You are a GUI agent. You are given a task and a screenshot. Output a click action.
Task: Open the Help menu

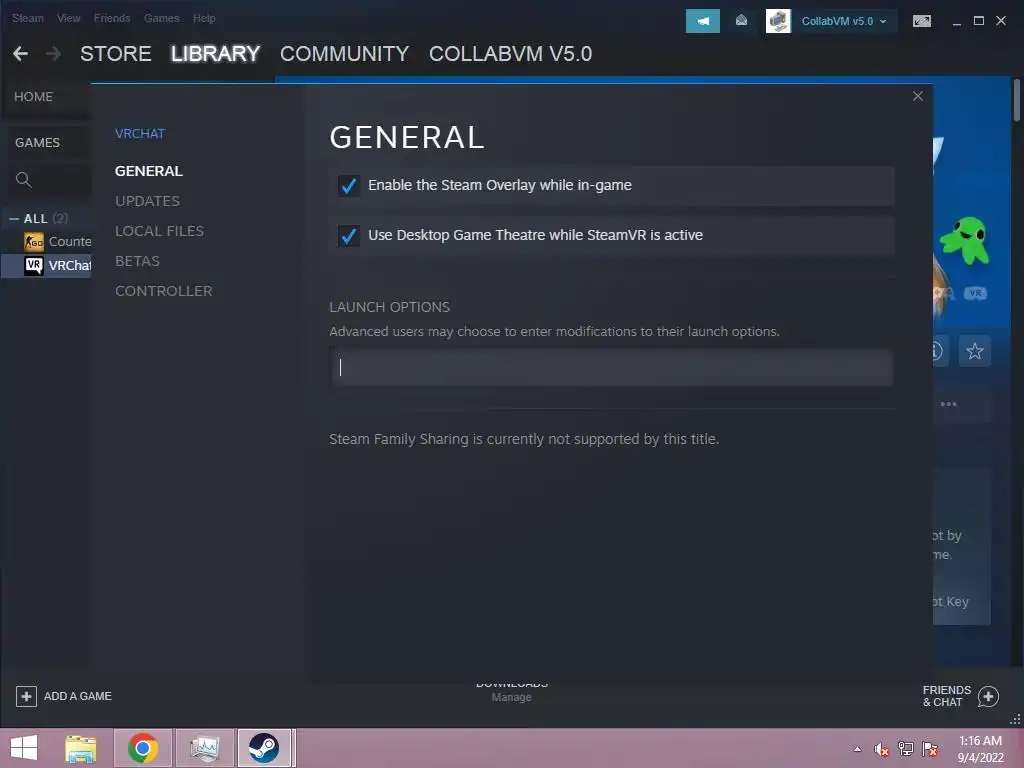point(204,18)
